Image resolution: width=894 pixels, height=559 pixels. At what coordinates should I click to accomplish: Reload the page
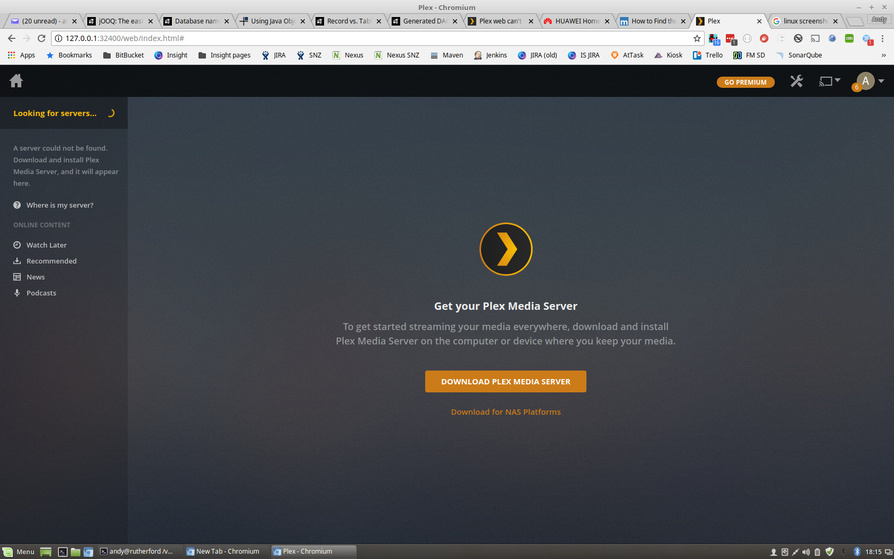41,38
